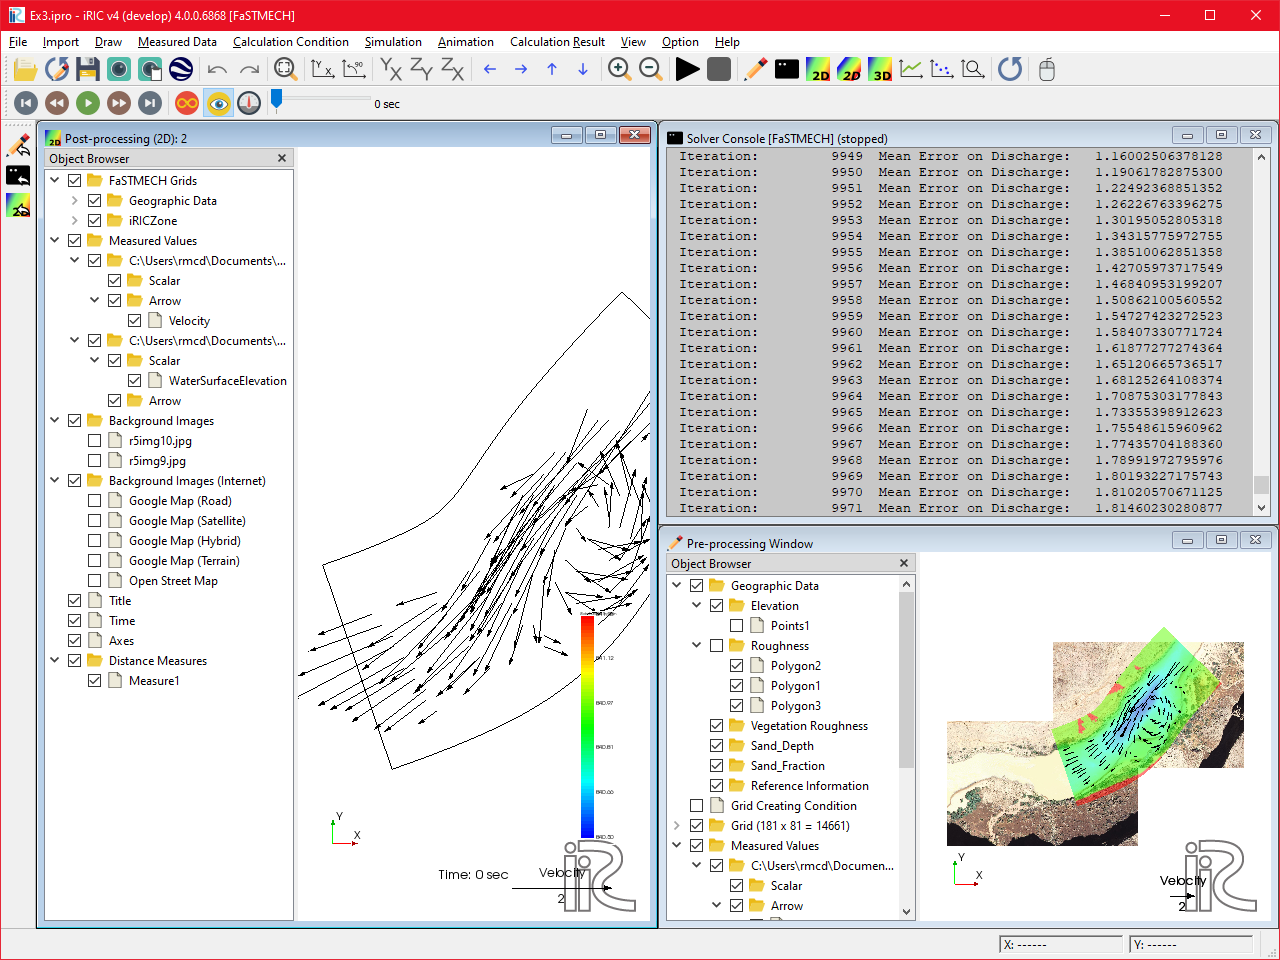Open the Simulation menu

tap(393, 42)
